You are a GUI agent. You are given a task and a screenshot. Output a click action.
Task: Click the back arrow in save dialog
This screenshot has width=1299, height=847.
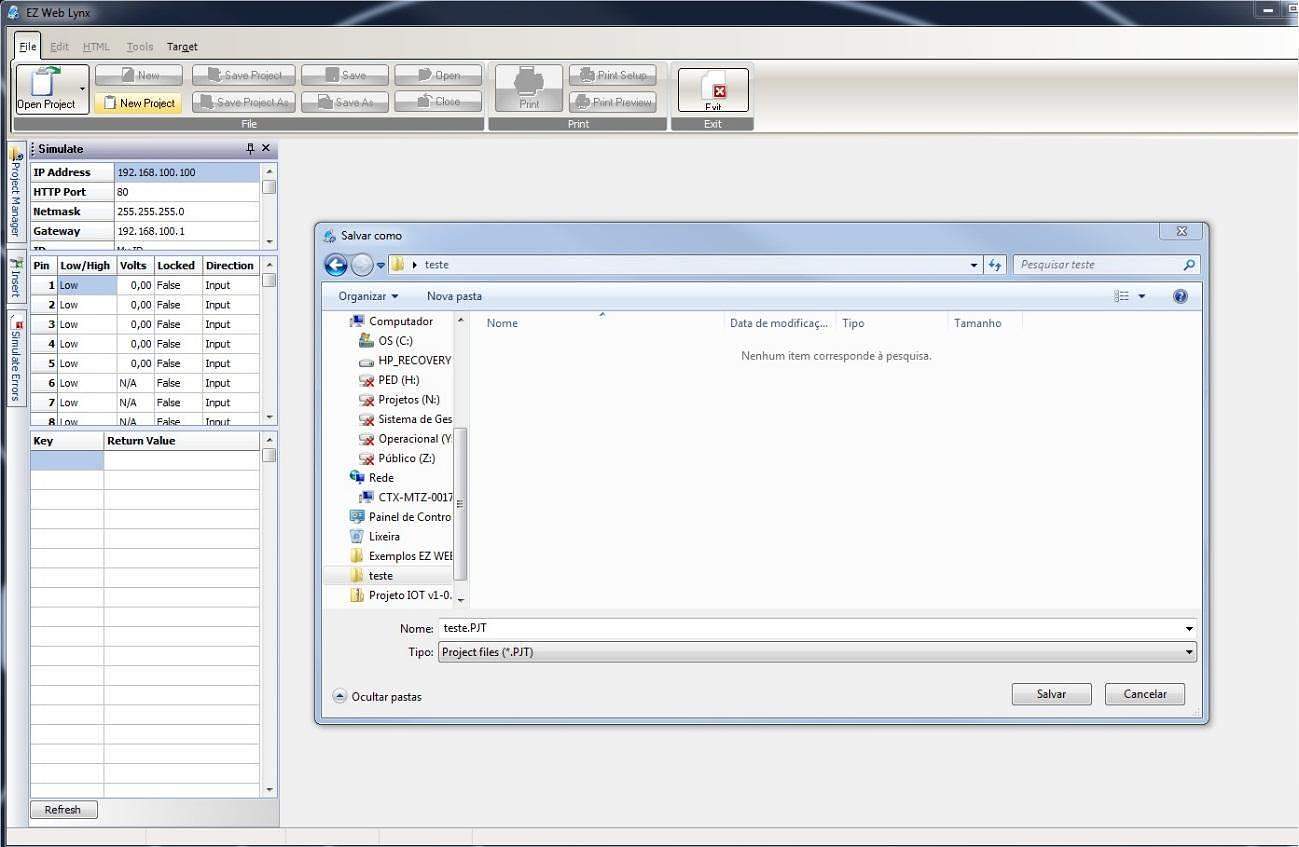(x=336, y=265)
